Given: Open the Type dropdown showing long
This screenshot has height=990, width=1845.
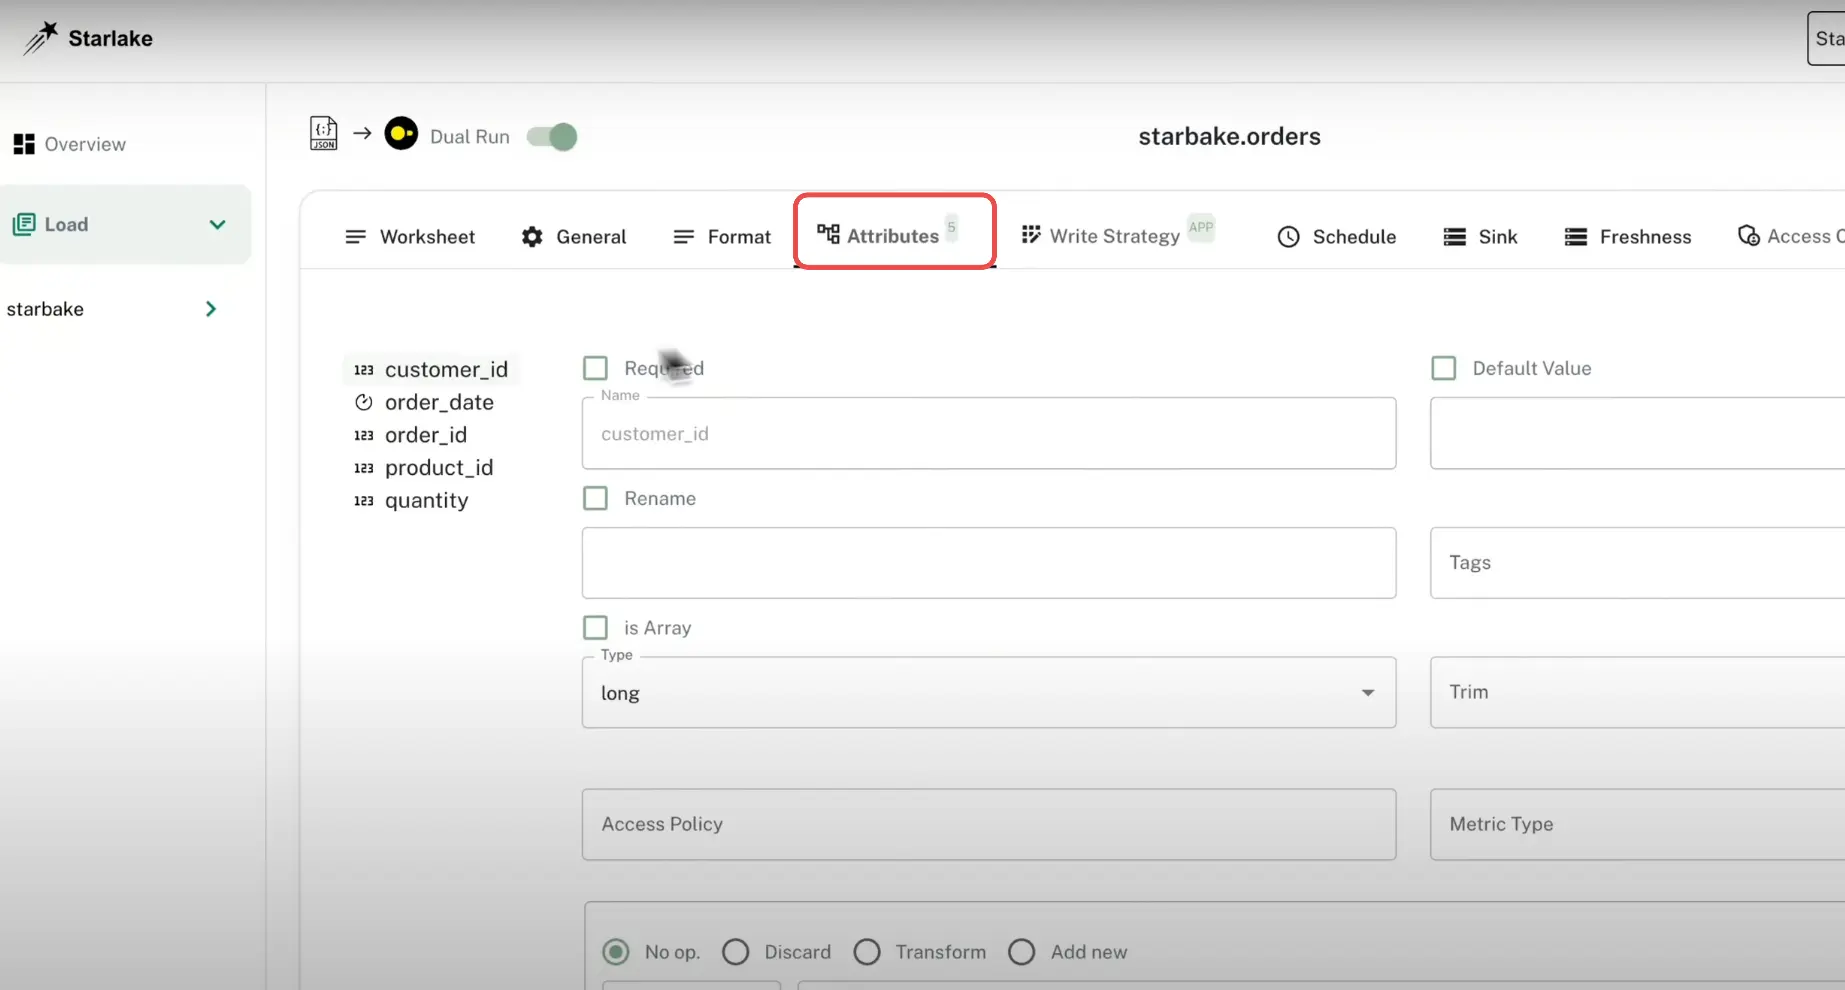Looking at the screenshot, I should 988,693.
